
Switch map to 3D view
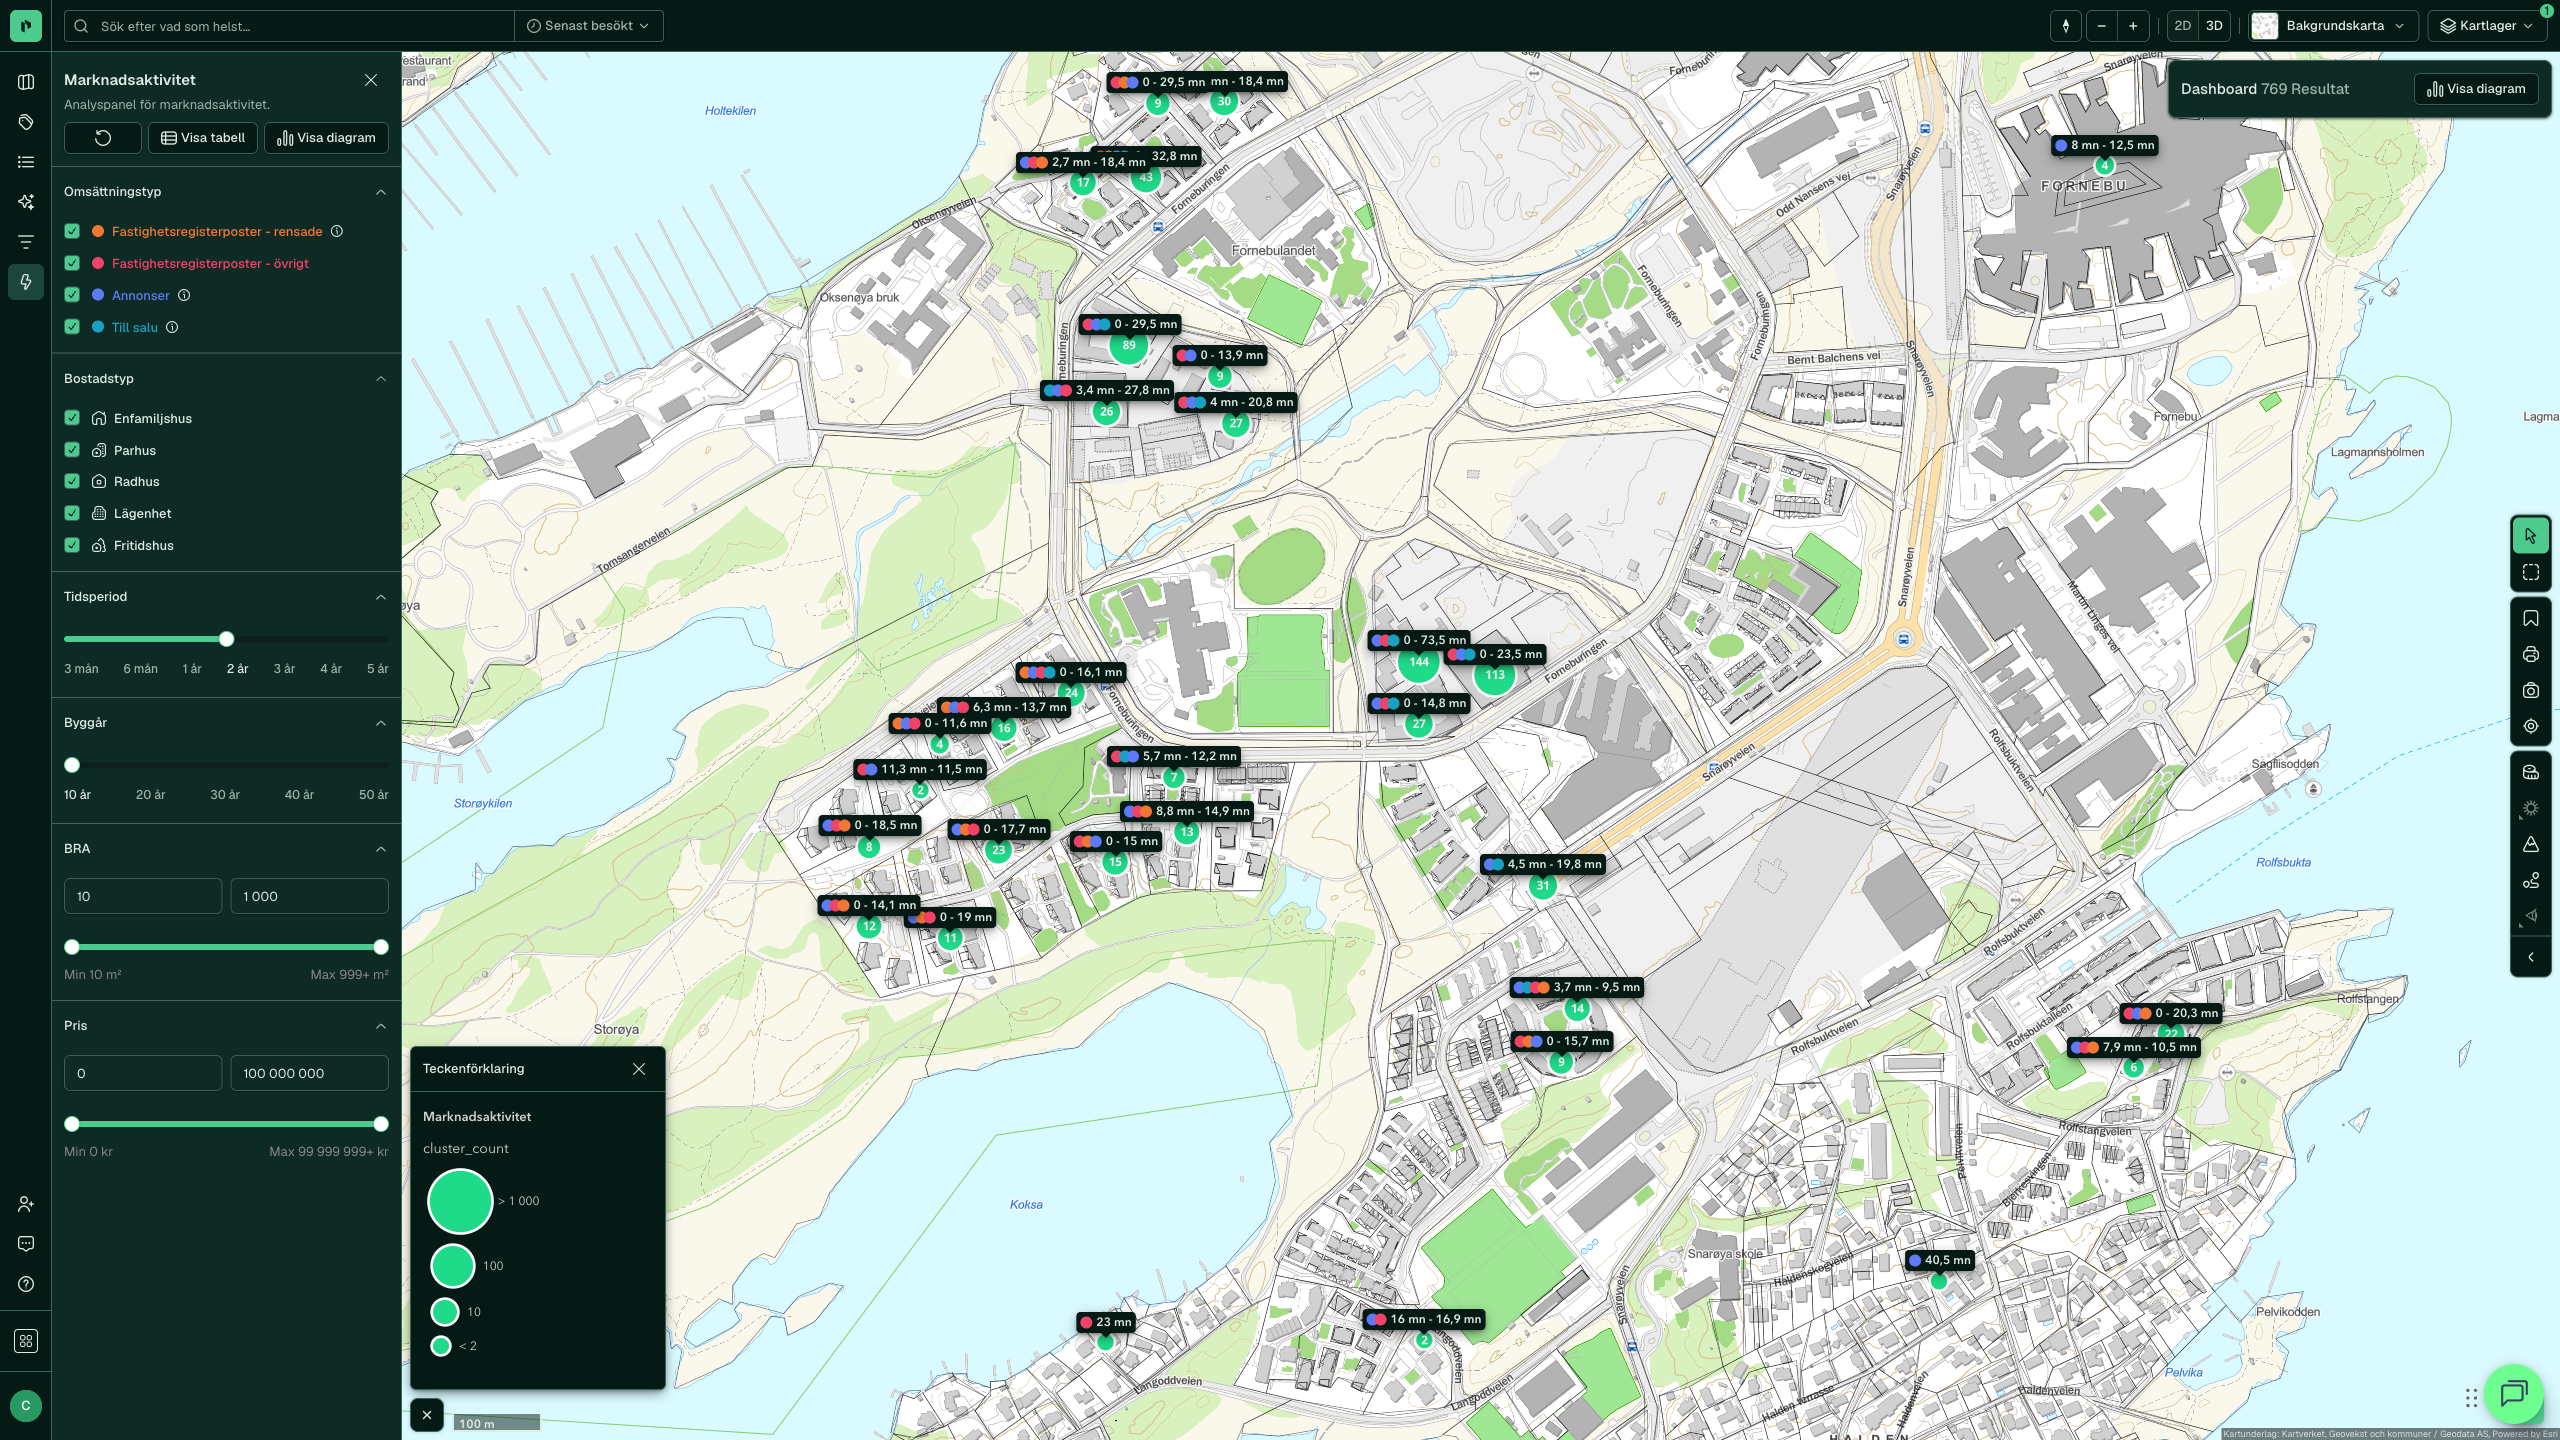(x=2214, y=26)
